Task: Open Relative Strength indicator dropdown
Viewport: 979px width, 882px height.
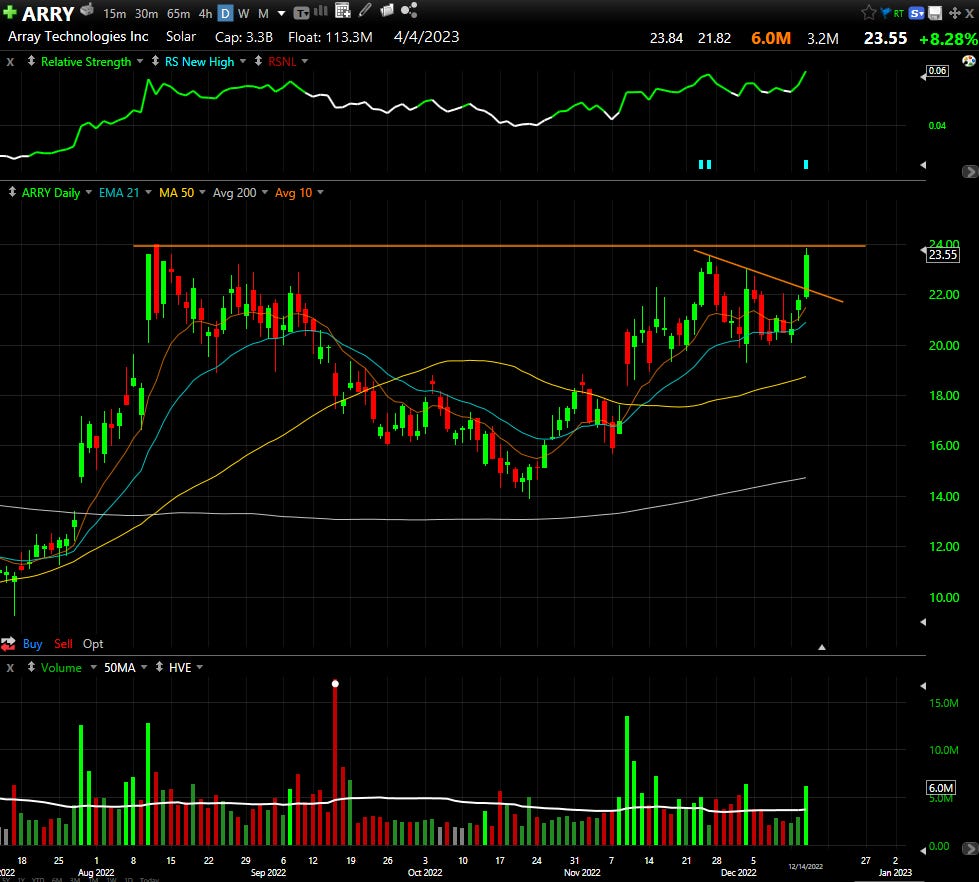Action: click(x=140, y=61)
